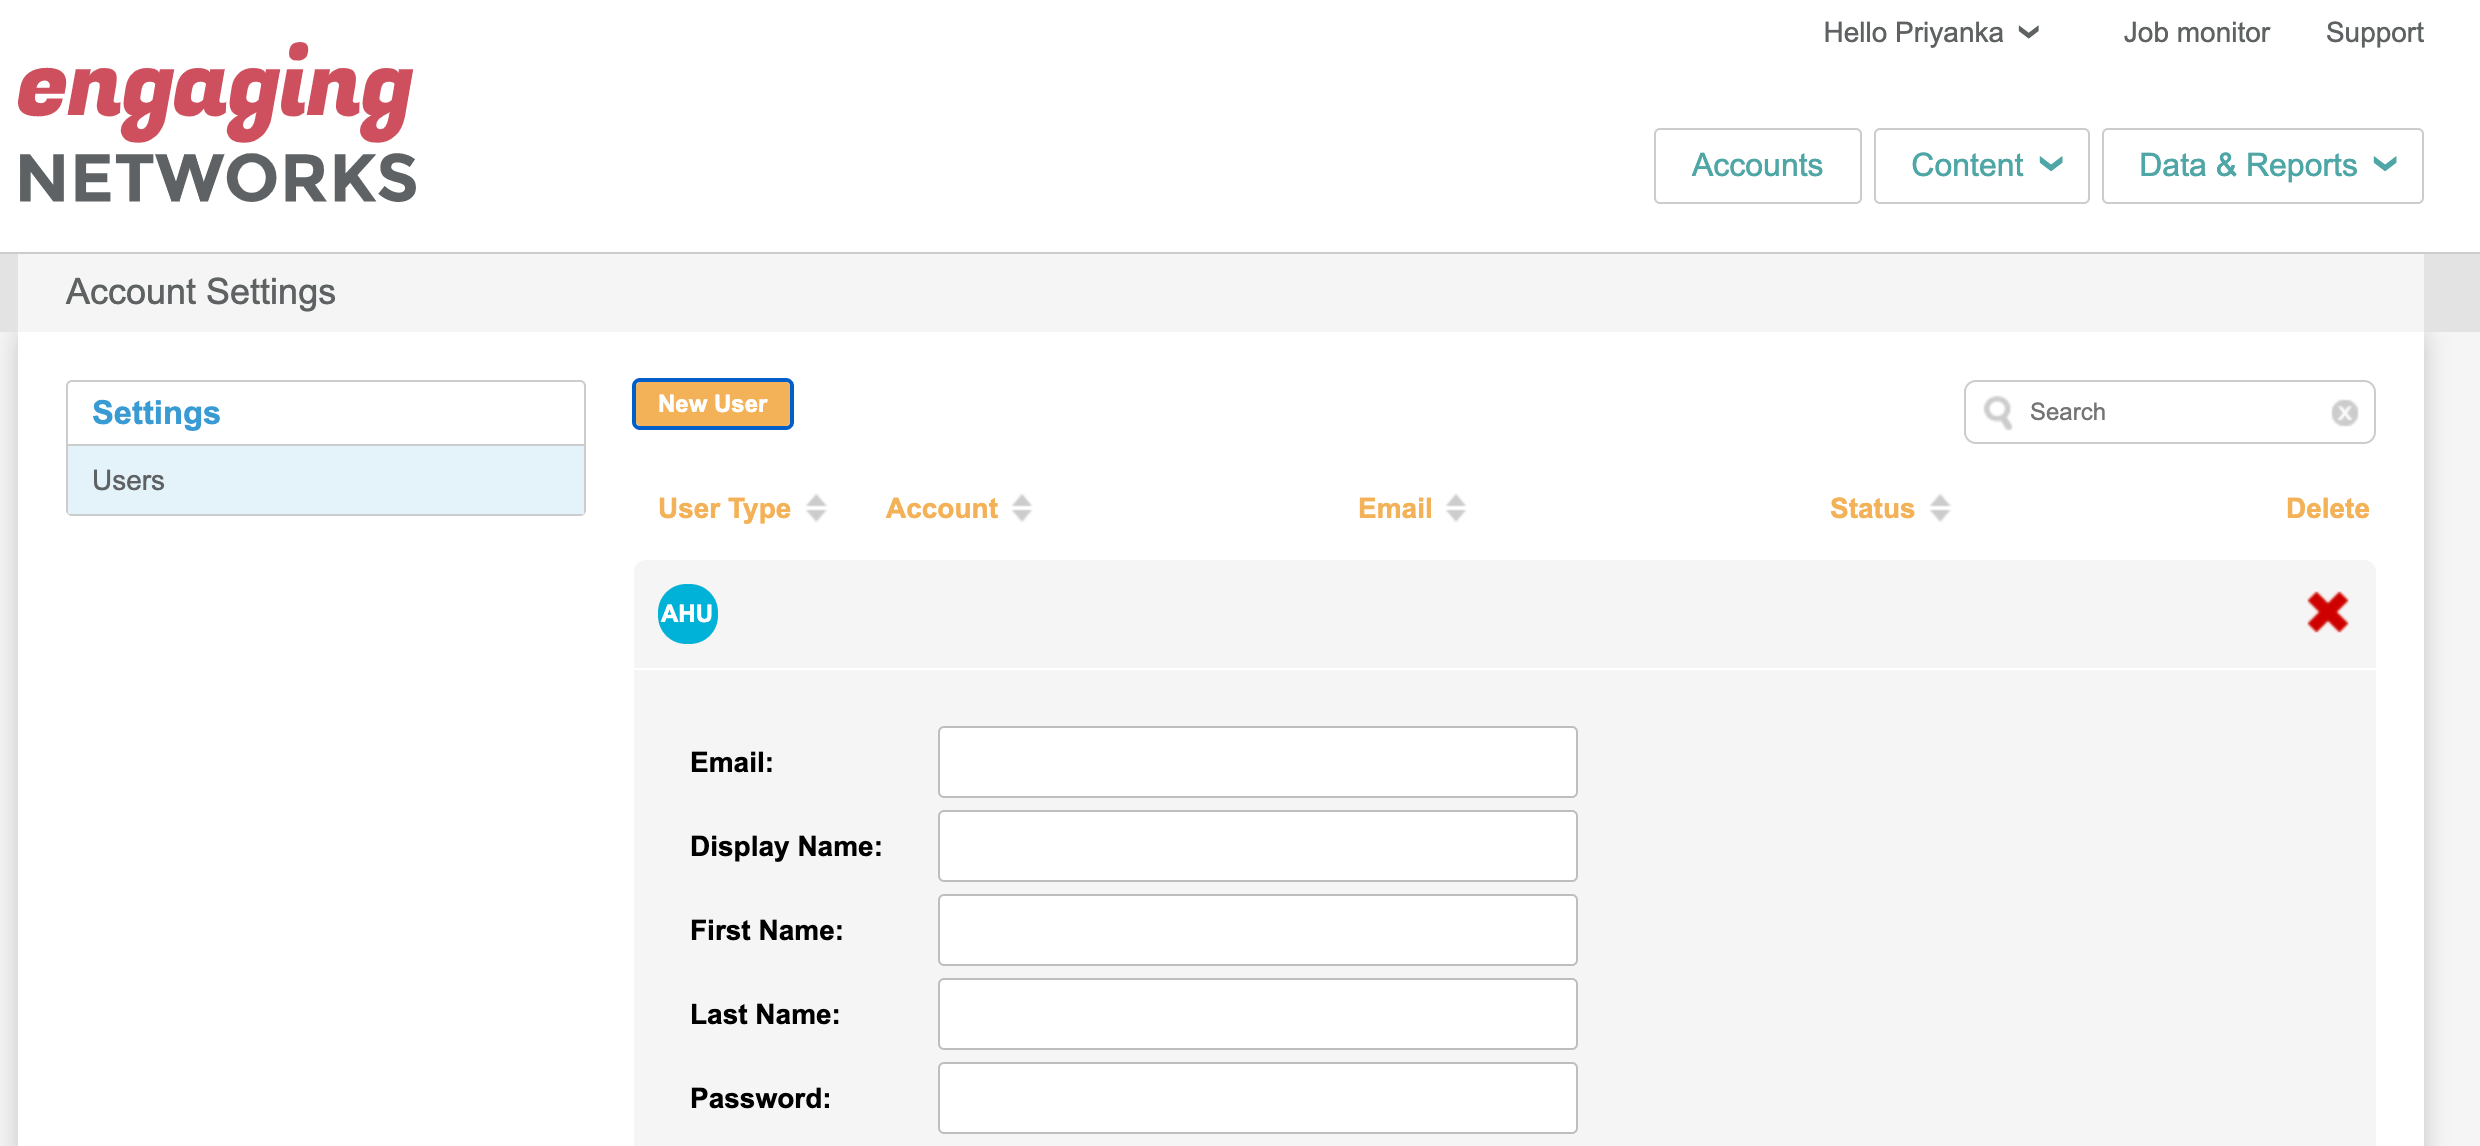Viewport: 2480px width, 1146px height.
Task: Select Users in the Settings sidebar
Action: [326, 480]
